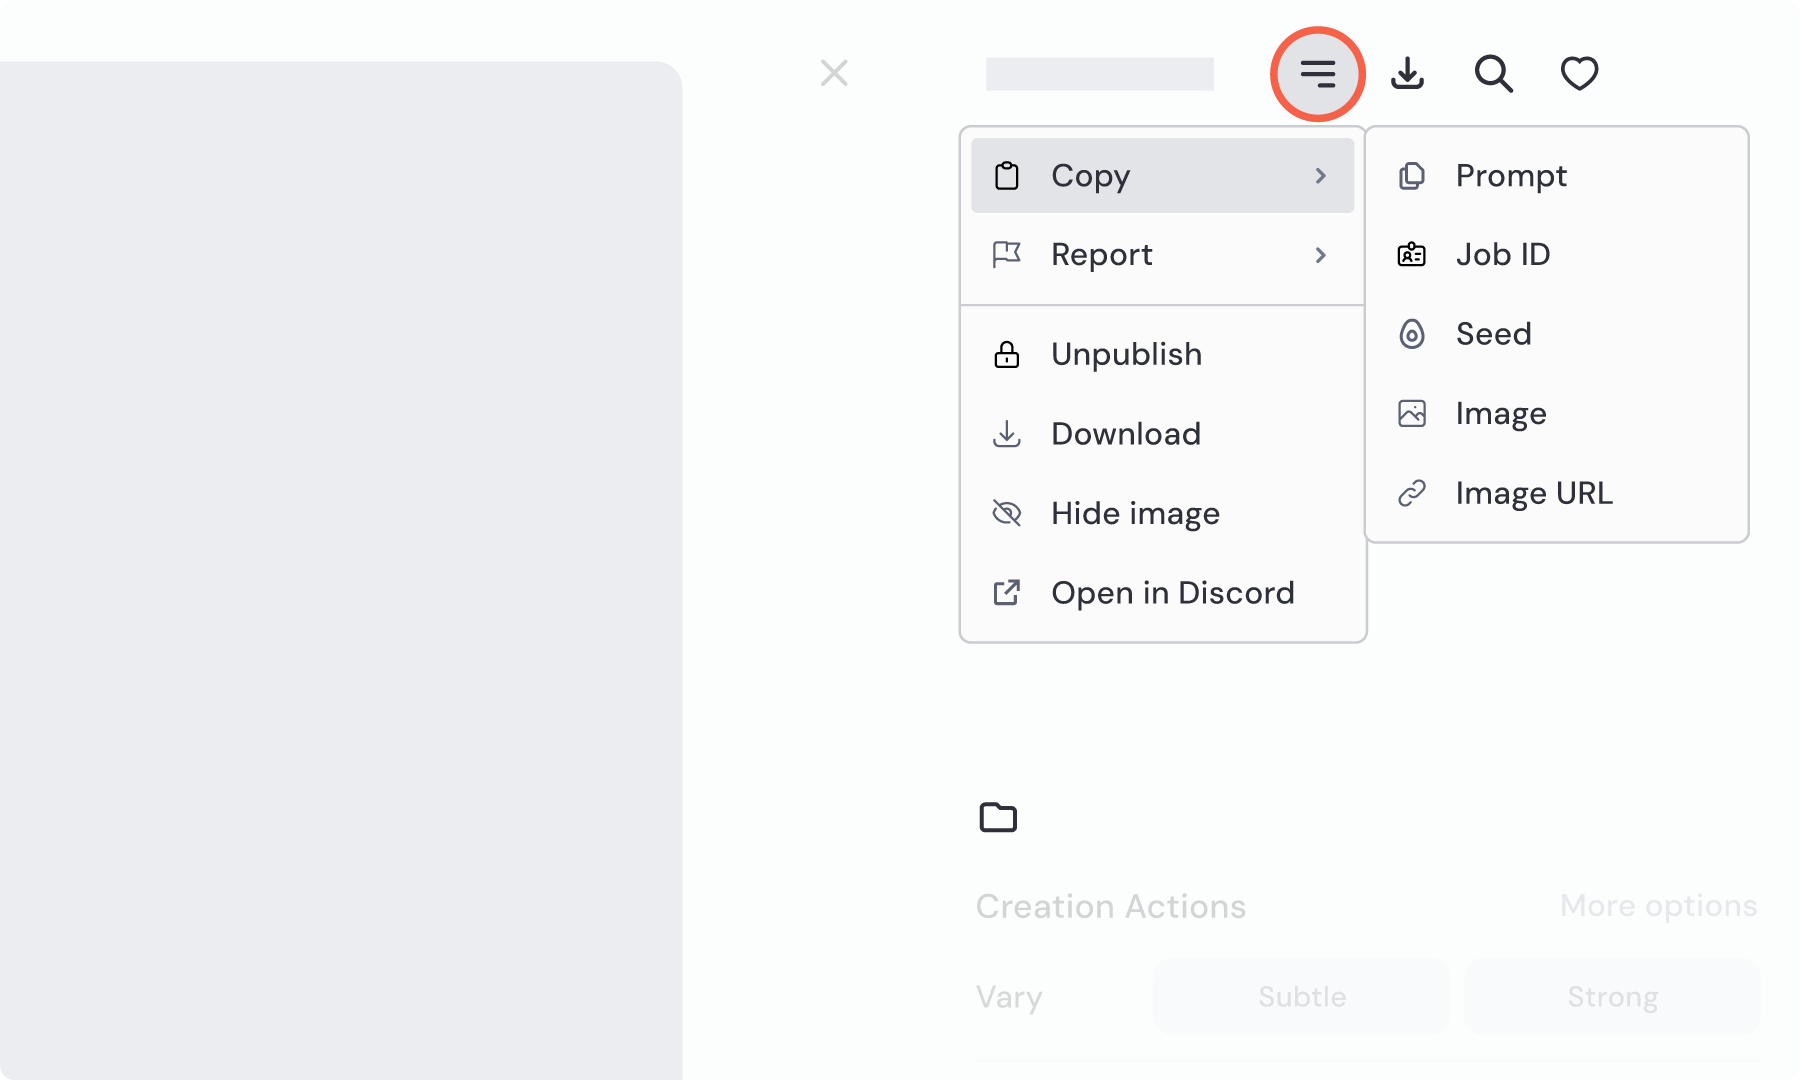Copy the Prompt from submenu
1800x1080 pixels.
[1510, 176]
